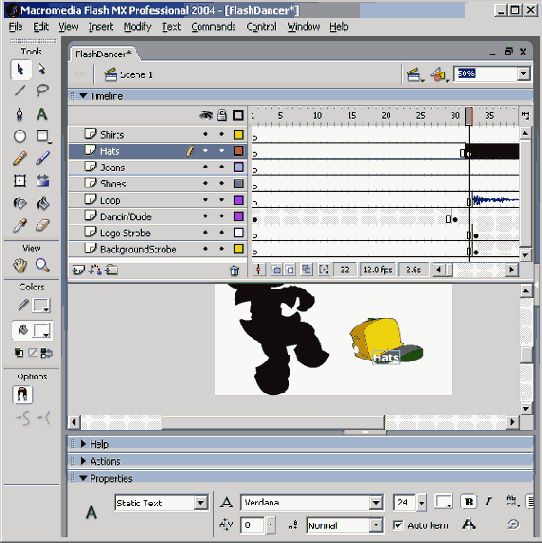This screenshot has width=542, height=543.
Task: Open the Static Text type dropdown
Action: (201, 502)
